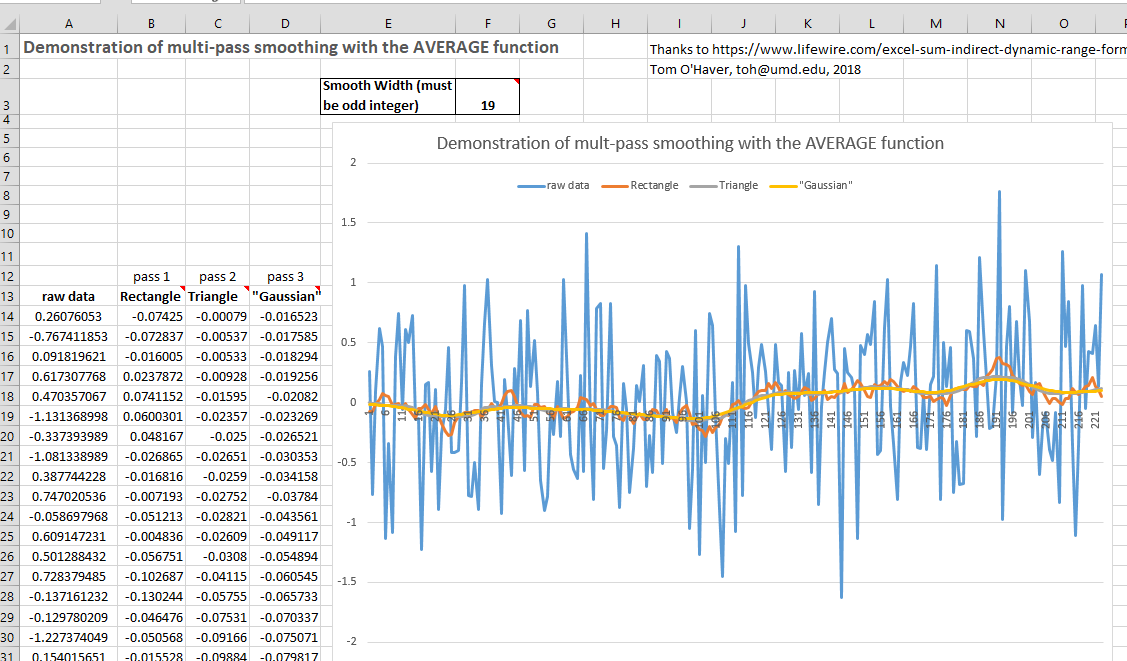
Task: Select the Tom O'Haver author cell
Action: click(x=755, y=69)
